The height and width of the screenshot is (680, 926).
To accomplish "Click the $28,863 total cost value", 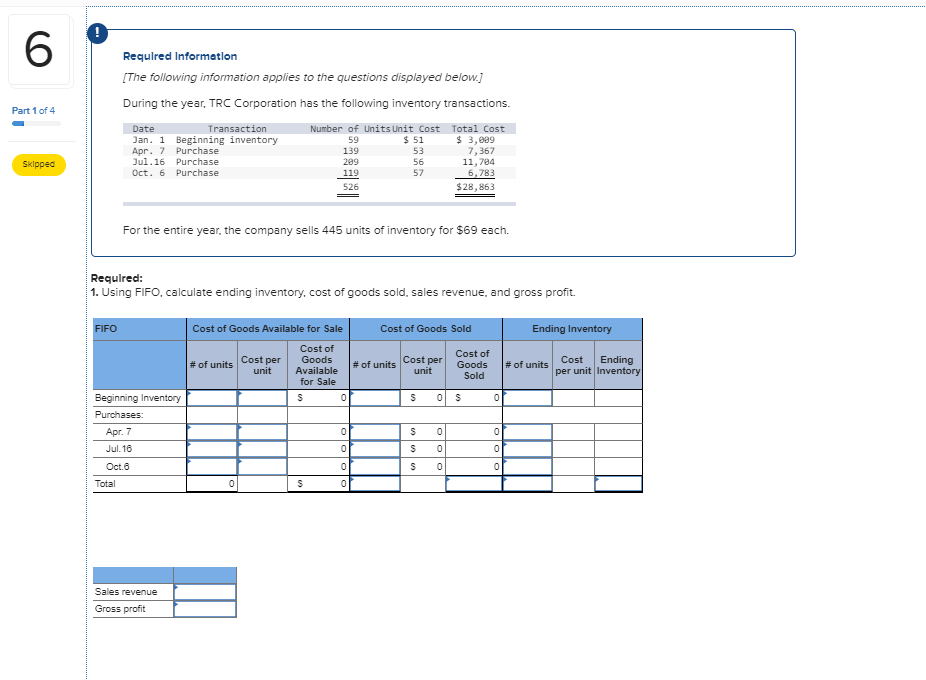I will point(475,187).
